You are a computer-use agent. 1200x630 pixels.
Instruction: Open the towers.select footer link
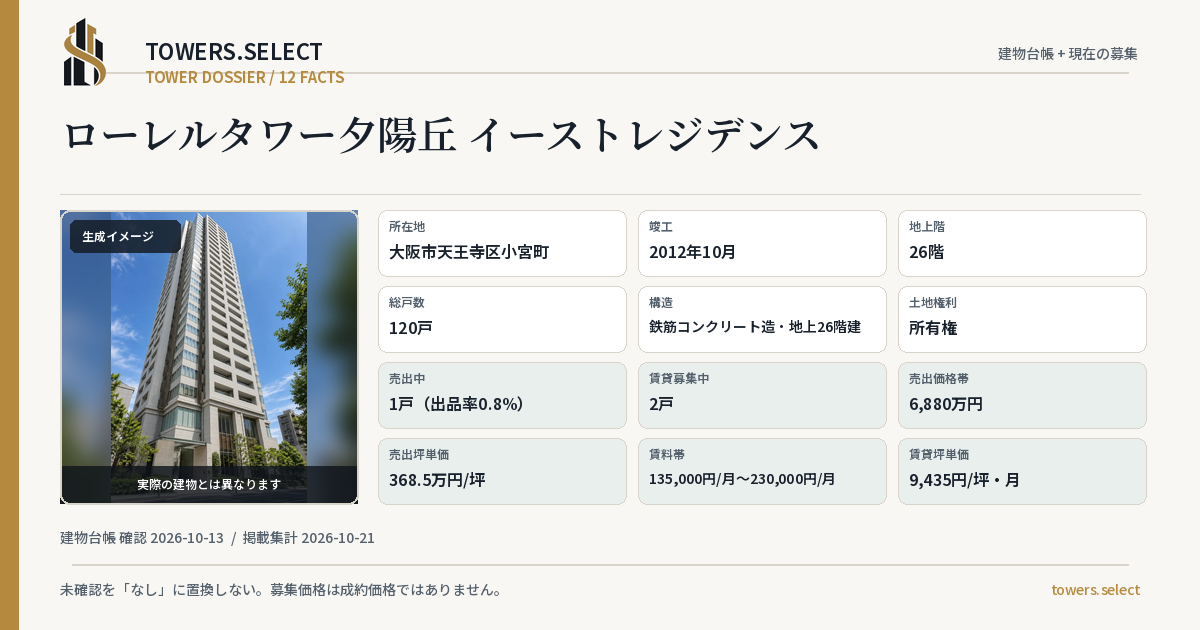(1095, 590)
